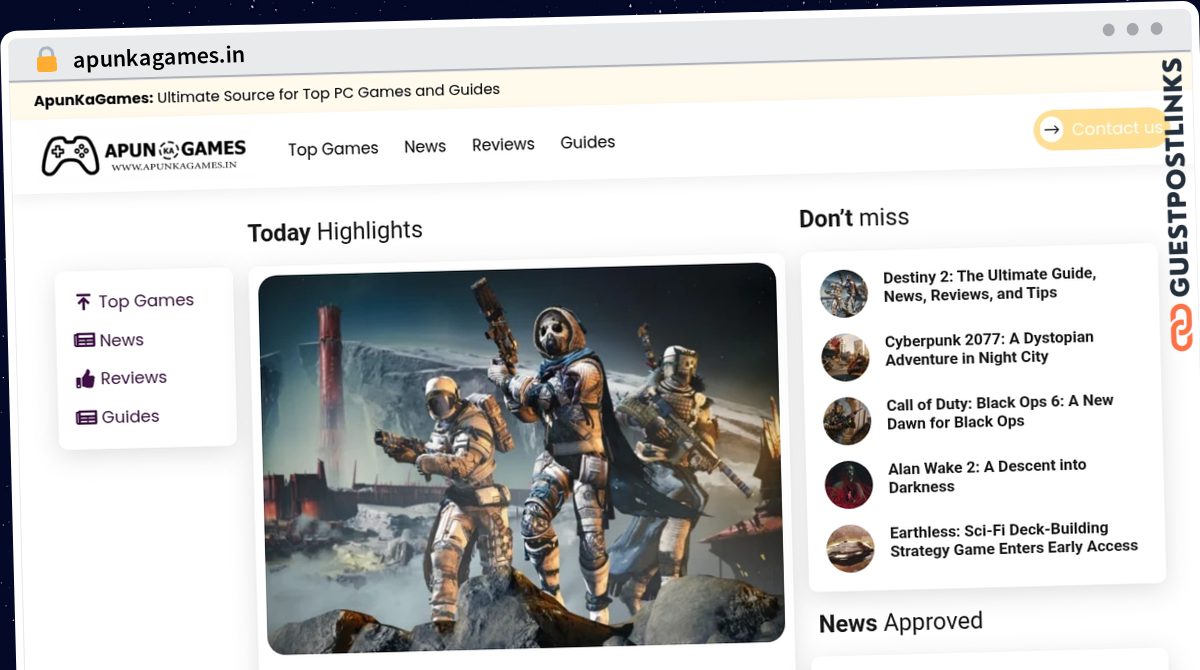1200x670 pixels.
Task: Open Top Games in the header navigation
Action: [x=333, y=149]
